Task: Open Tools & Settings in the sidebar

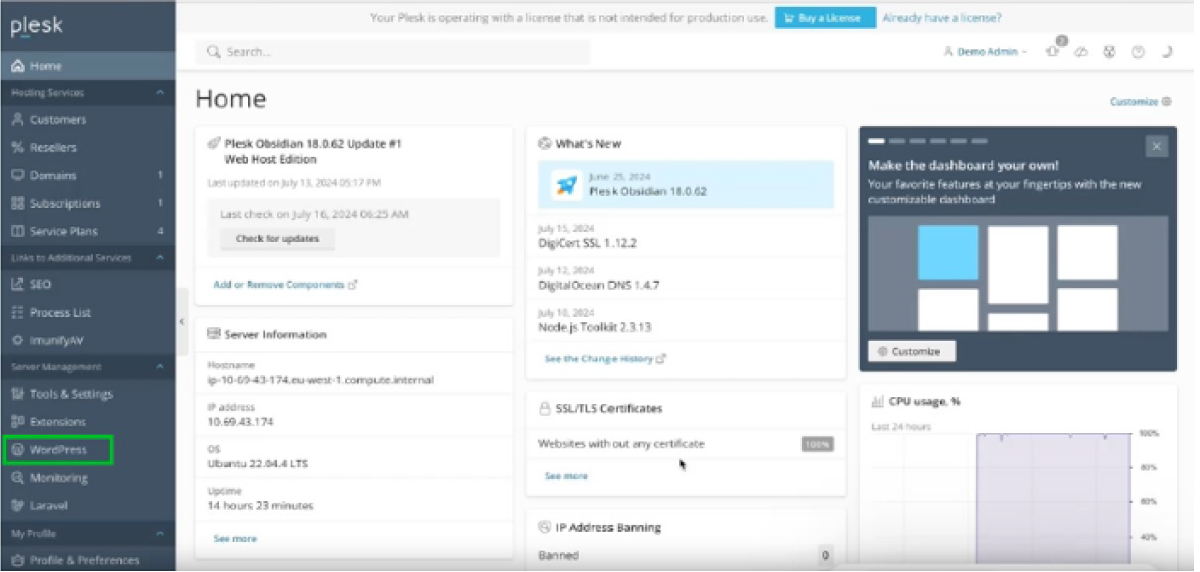Action: 88,395
